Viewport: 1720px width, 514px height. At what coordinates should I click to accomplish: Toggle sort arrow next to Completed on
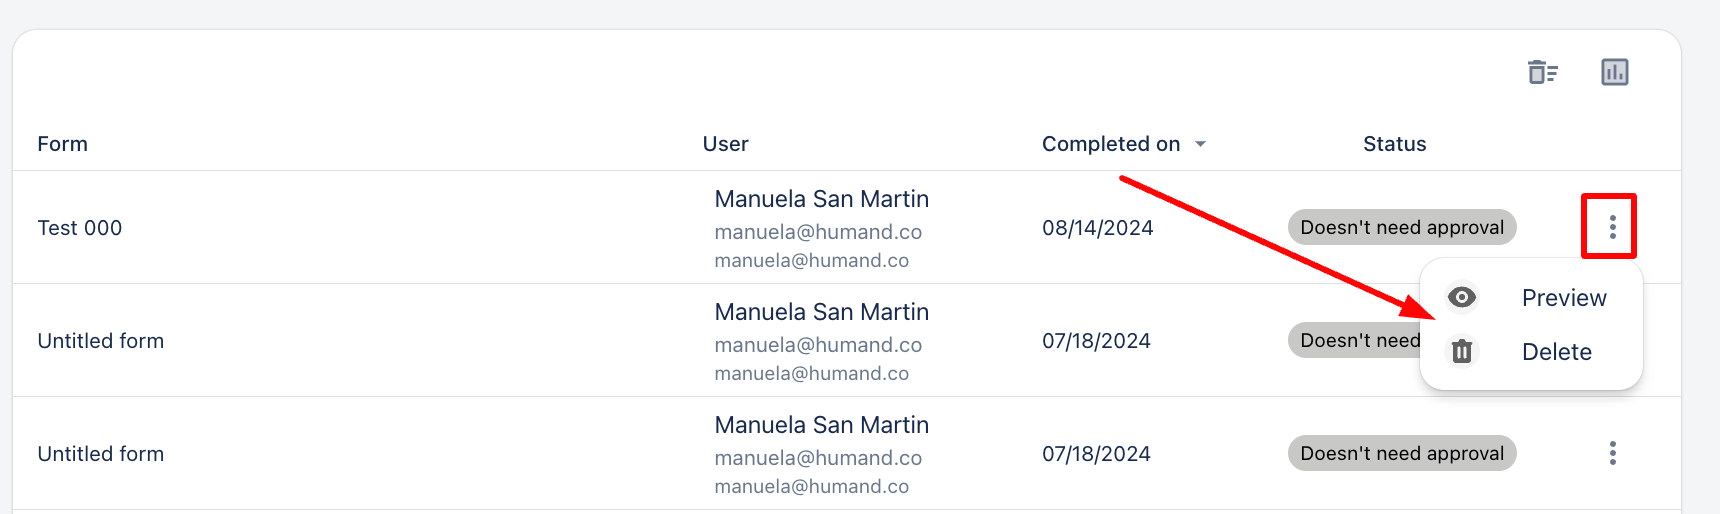[x=1200, y=144]
